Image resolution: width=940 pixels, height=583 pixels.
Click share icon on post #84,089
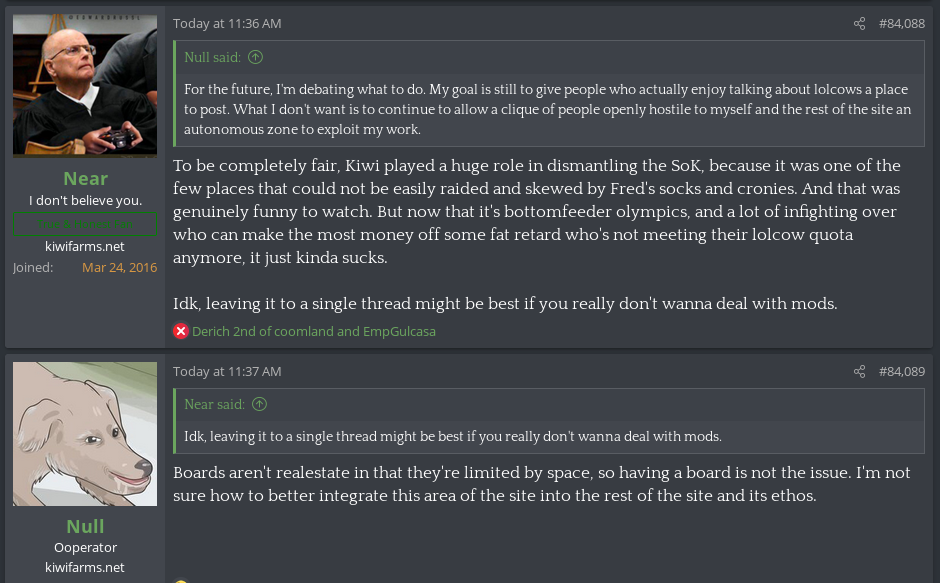(859, 372)
